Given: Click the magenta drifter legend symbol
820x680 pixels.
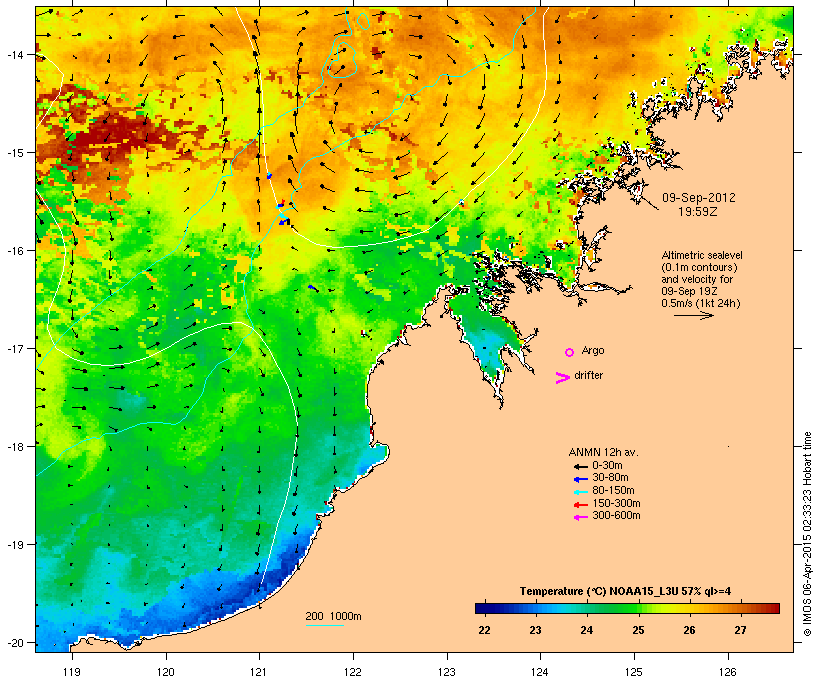Looking at the screenshot, I should [563, 377].
